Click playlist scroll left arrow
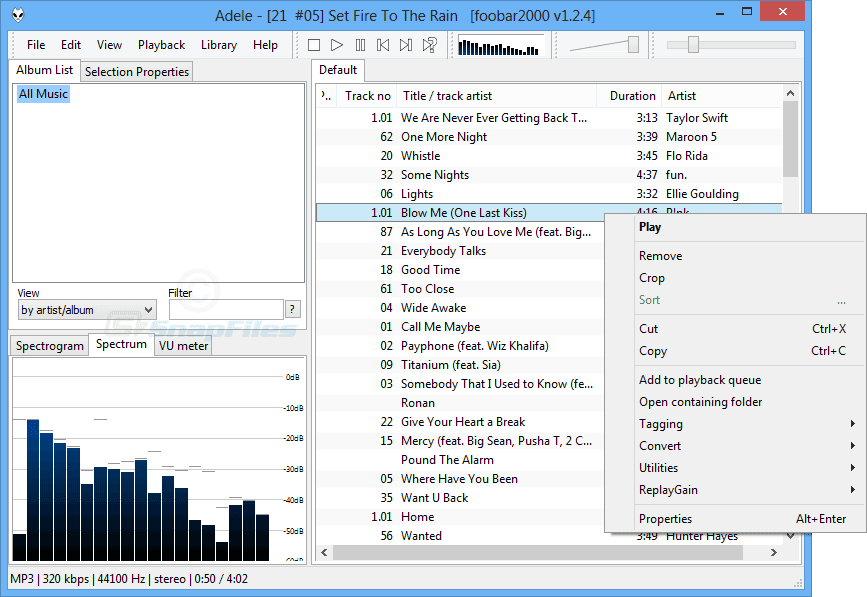 tap(325, 552)
